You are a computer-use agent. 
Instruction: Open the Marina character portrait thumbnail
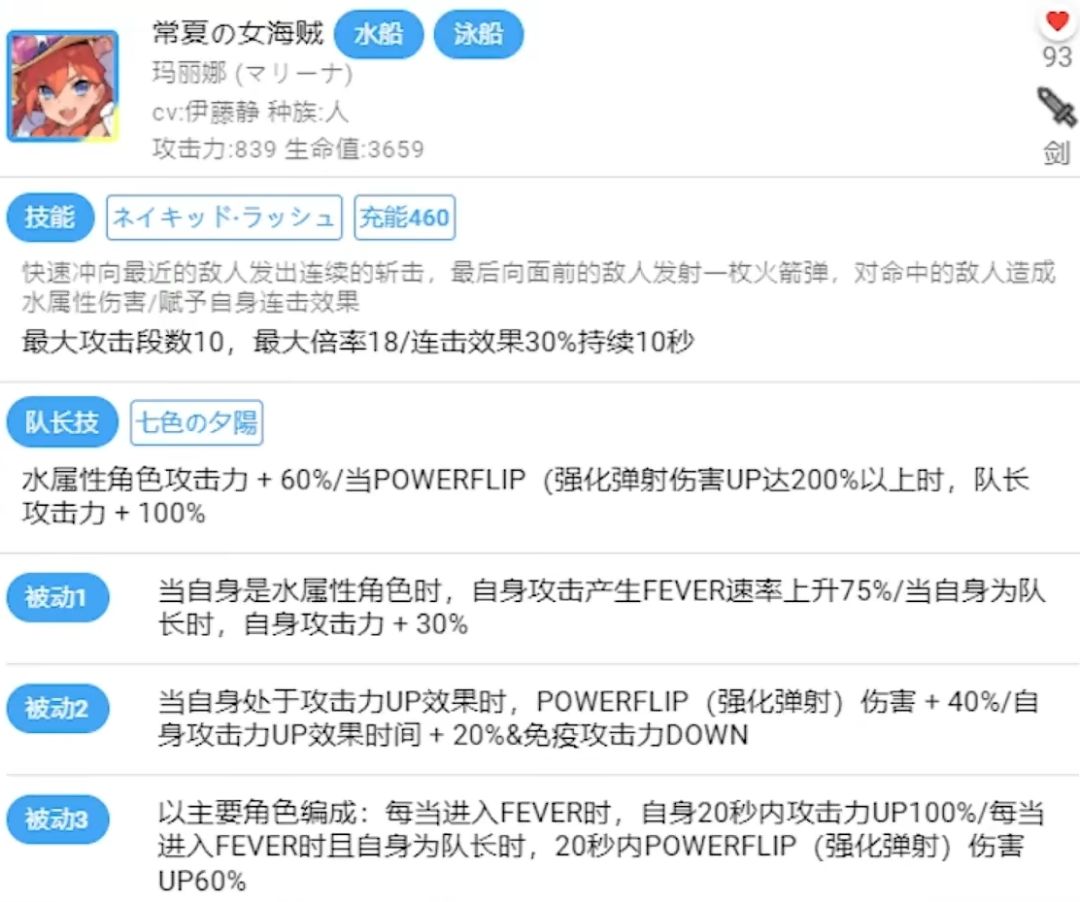click(x=63, y=86)
